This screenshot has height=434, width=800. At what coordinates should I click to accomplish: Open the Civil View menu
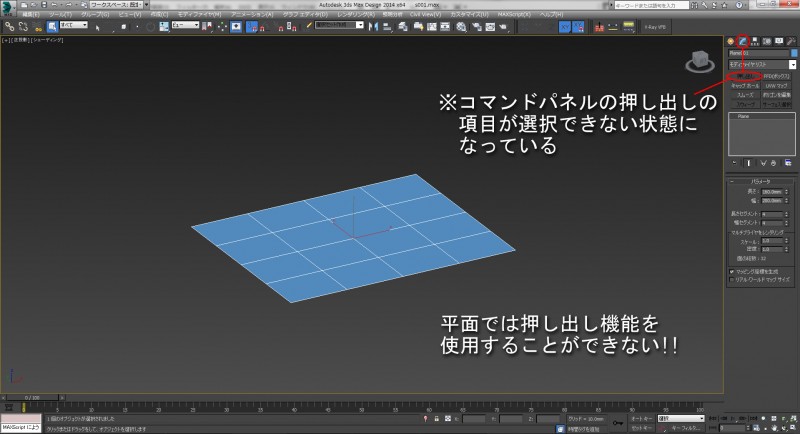click(423, 16)
